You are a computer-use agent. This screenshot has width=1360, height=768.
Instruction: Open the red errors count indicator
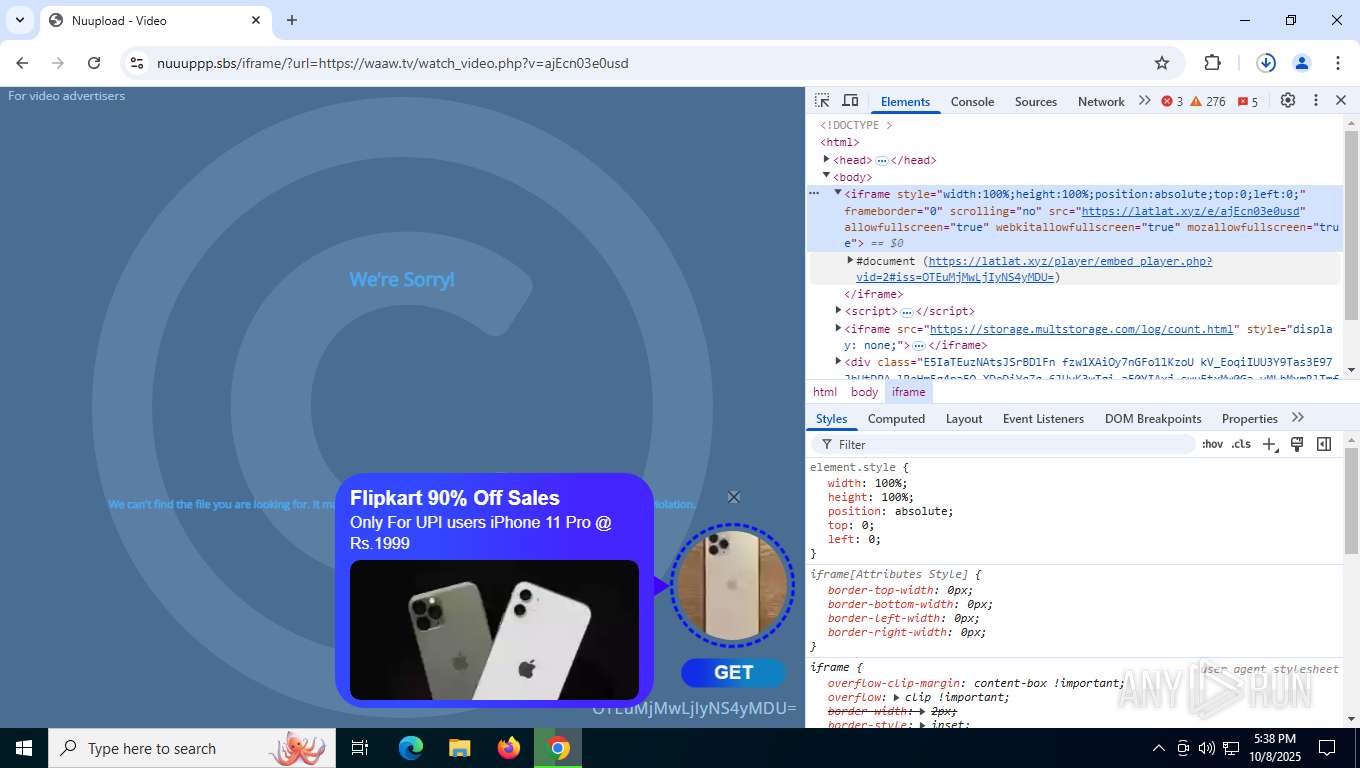coord(1172,101)
